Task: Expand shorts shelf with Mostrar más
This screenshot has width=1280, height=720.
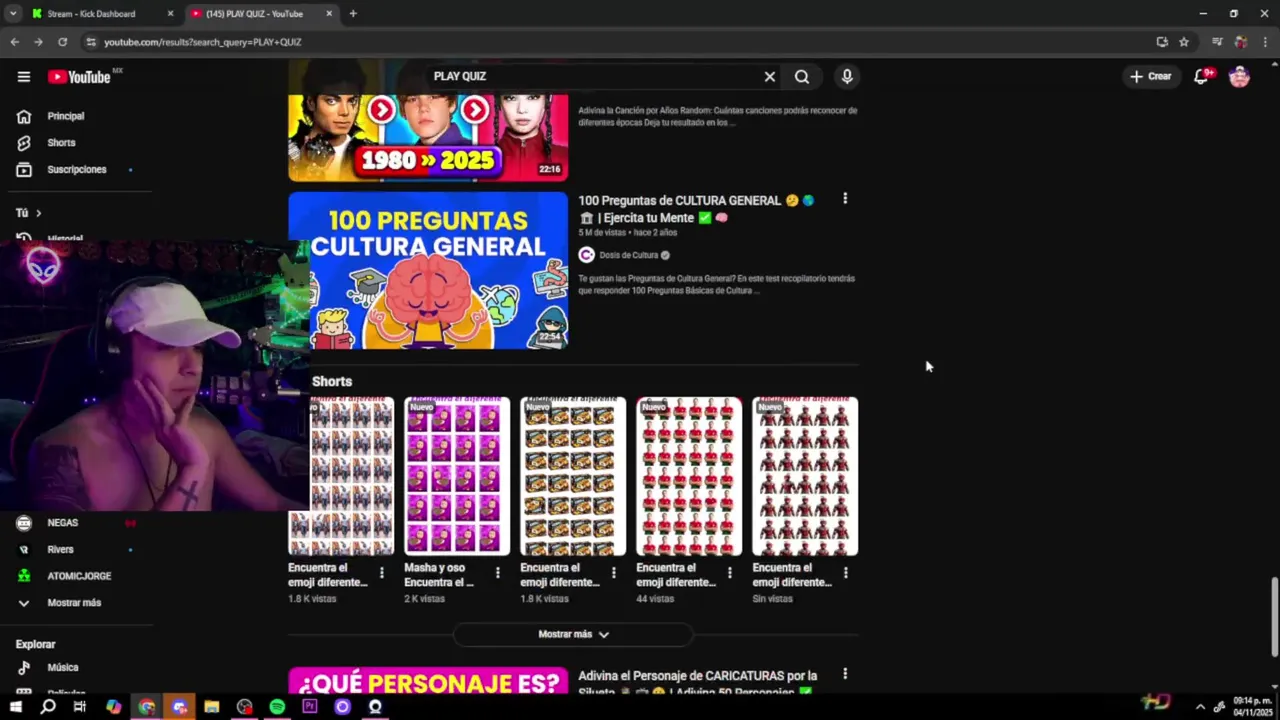Action: [573, 634]
